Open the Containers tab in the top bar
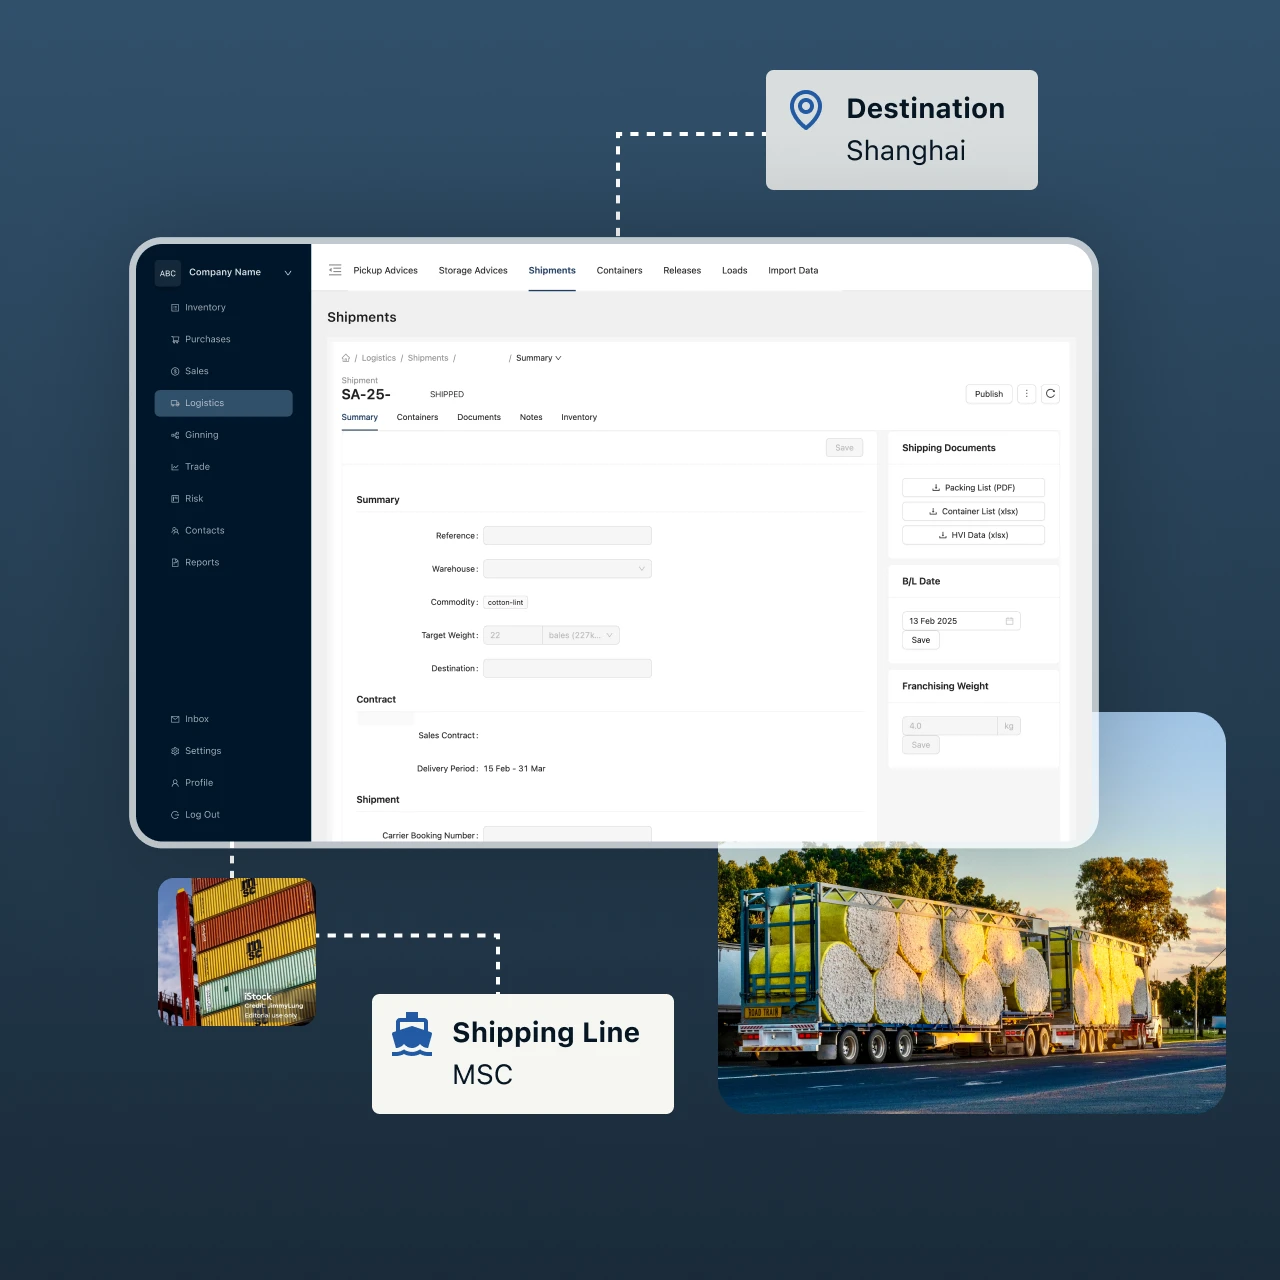 (620, 271)
